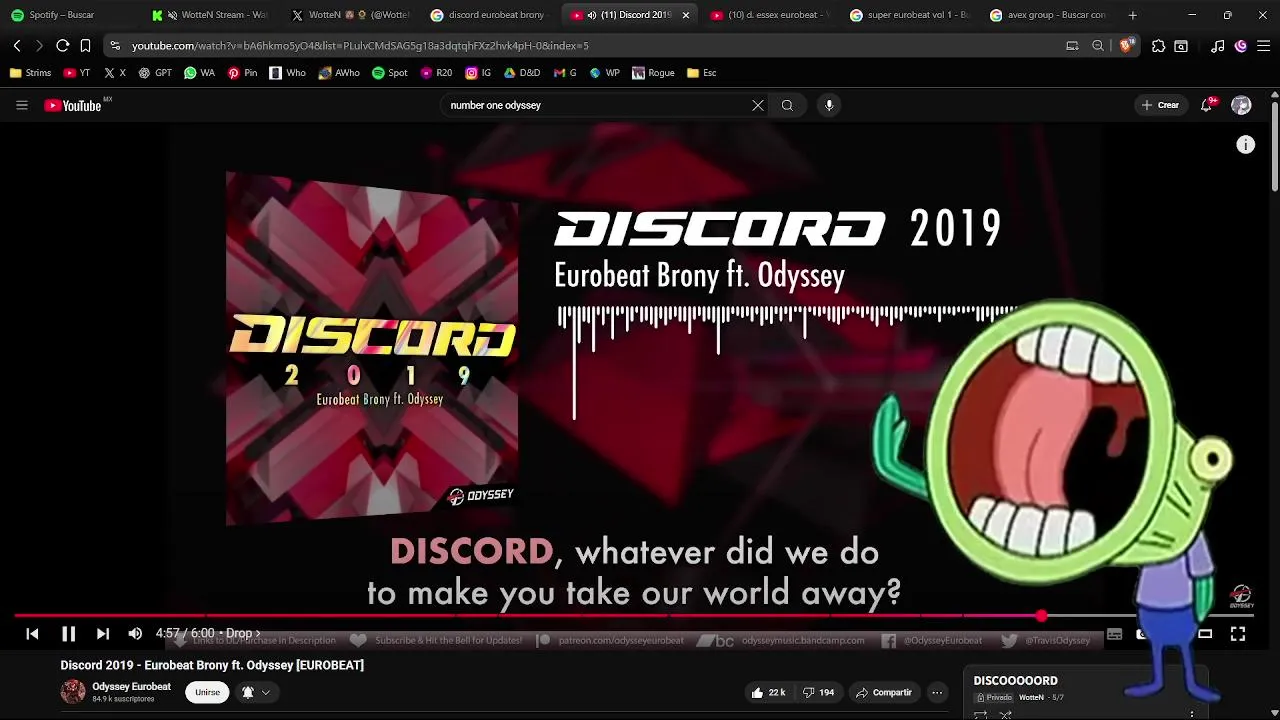Switch player to theater mode

point(1205,633)
